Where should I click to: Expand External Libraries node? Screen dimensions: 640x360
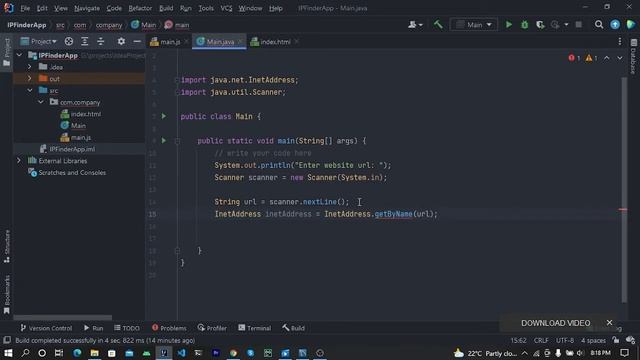(19, 160)
